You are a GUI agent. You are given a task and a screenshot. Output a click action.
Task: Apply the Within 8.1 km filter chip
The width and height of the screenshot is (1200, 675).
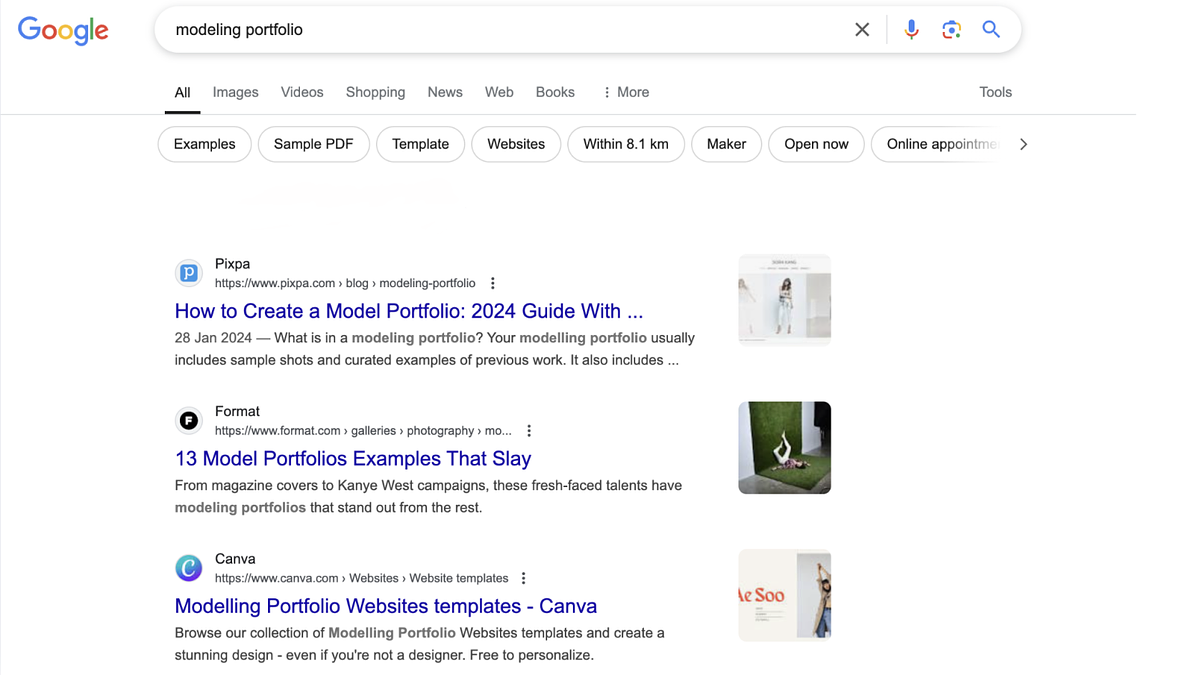(626, 144)
